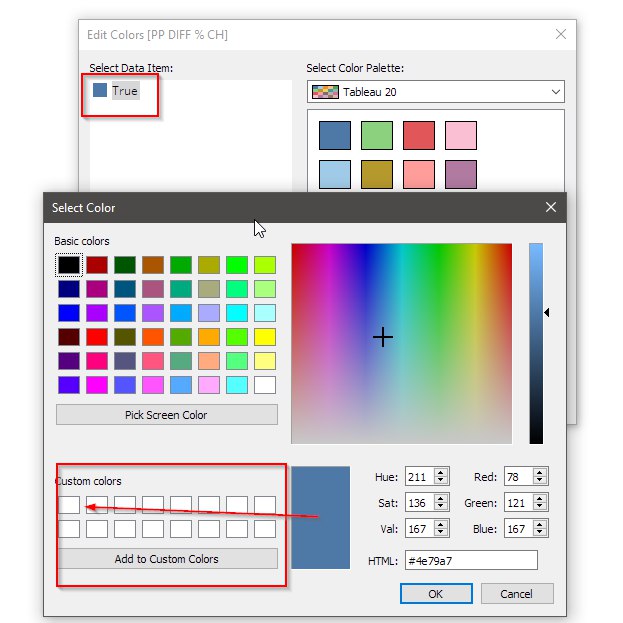Pick the red swatch in Tableau 20 palette
The height and width of the screenshot is (623, 623).
419,135
